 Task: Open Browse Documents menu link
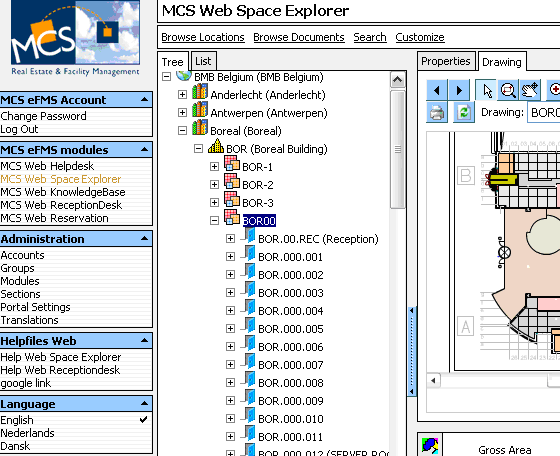[x=299, y=37]
